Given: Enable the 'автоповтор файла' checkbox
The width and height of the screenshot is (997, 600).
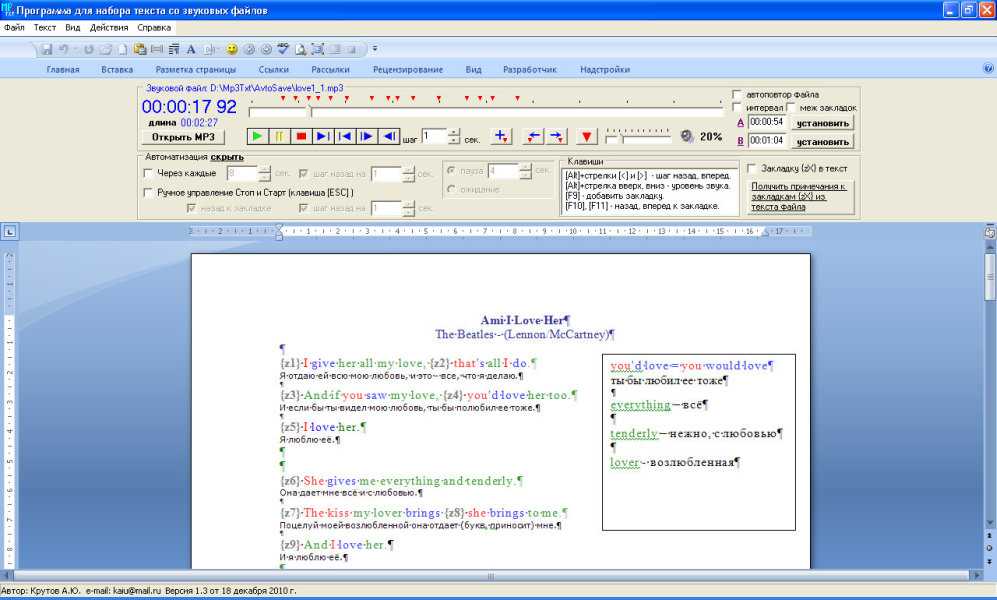Looking at the screenshot, I should click(x=737, y=94).
